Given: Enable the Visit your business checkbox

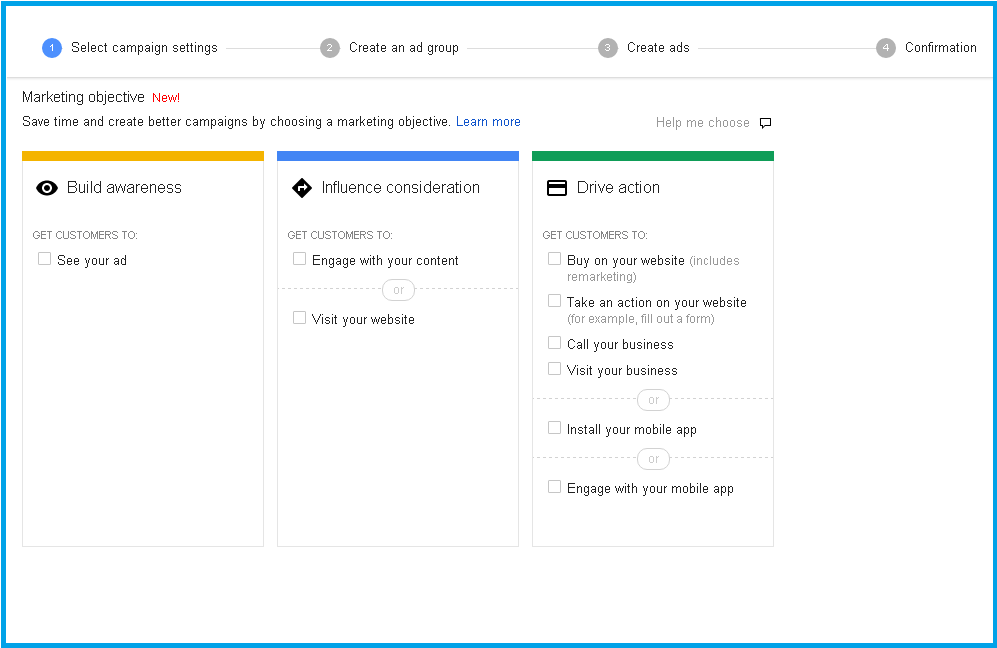Looking at the screenshot, I should pos(554,369).
